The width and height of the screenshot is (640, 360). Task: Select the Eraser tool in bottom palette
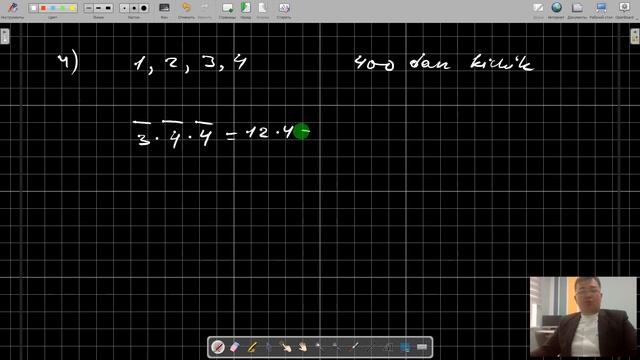(234, 347)
